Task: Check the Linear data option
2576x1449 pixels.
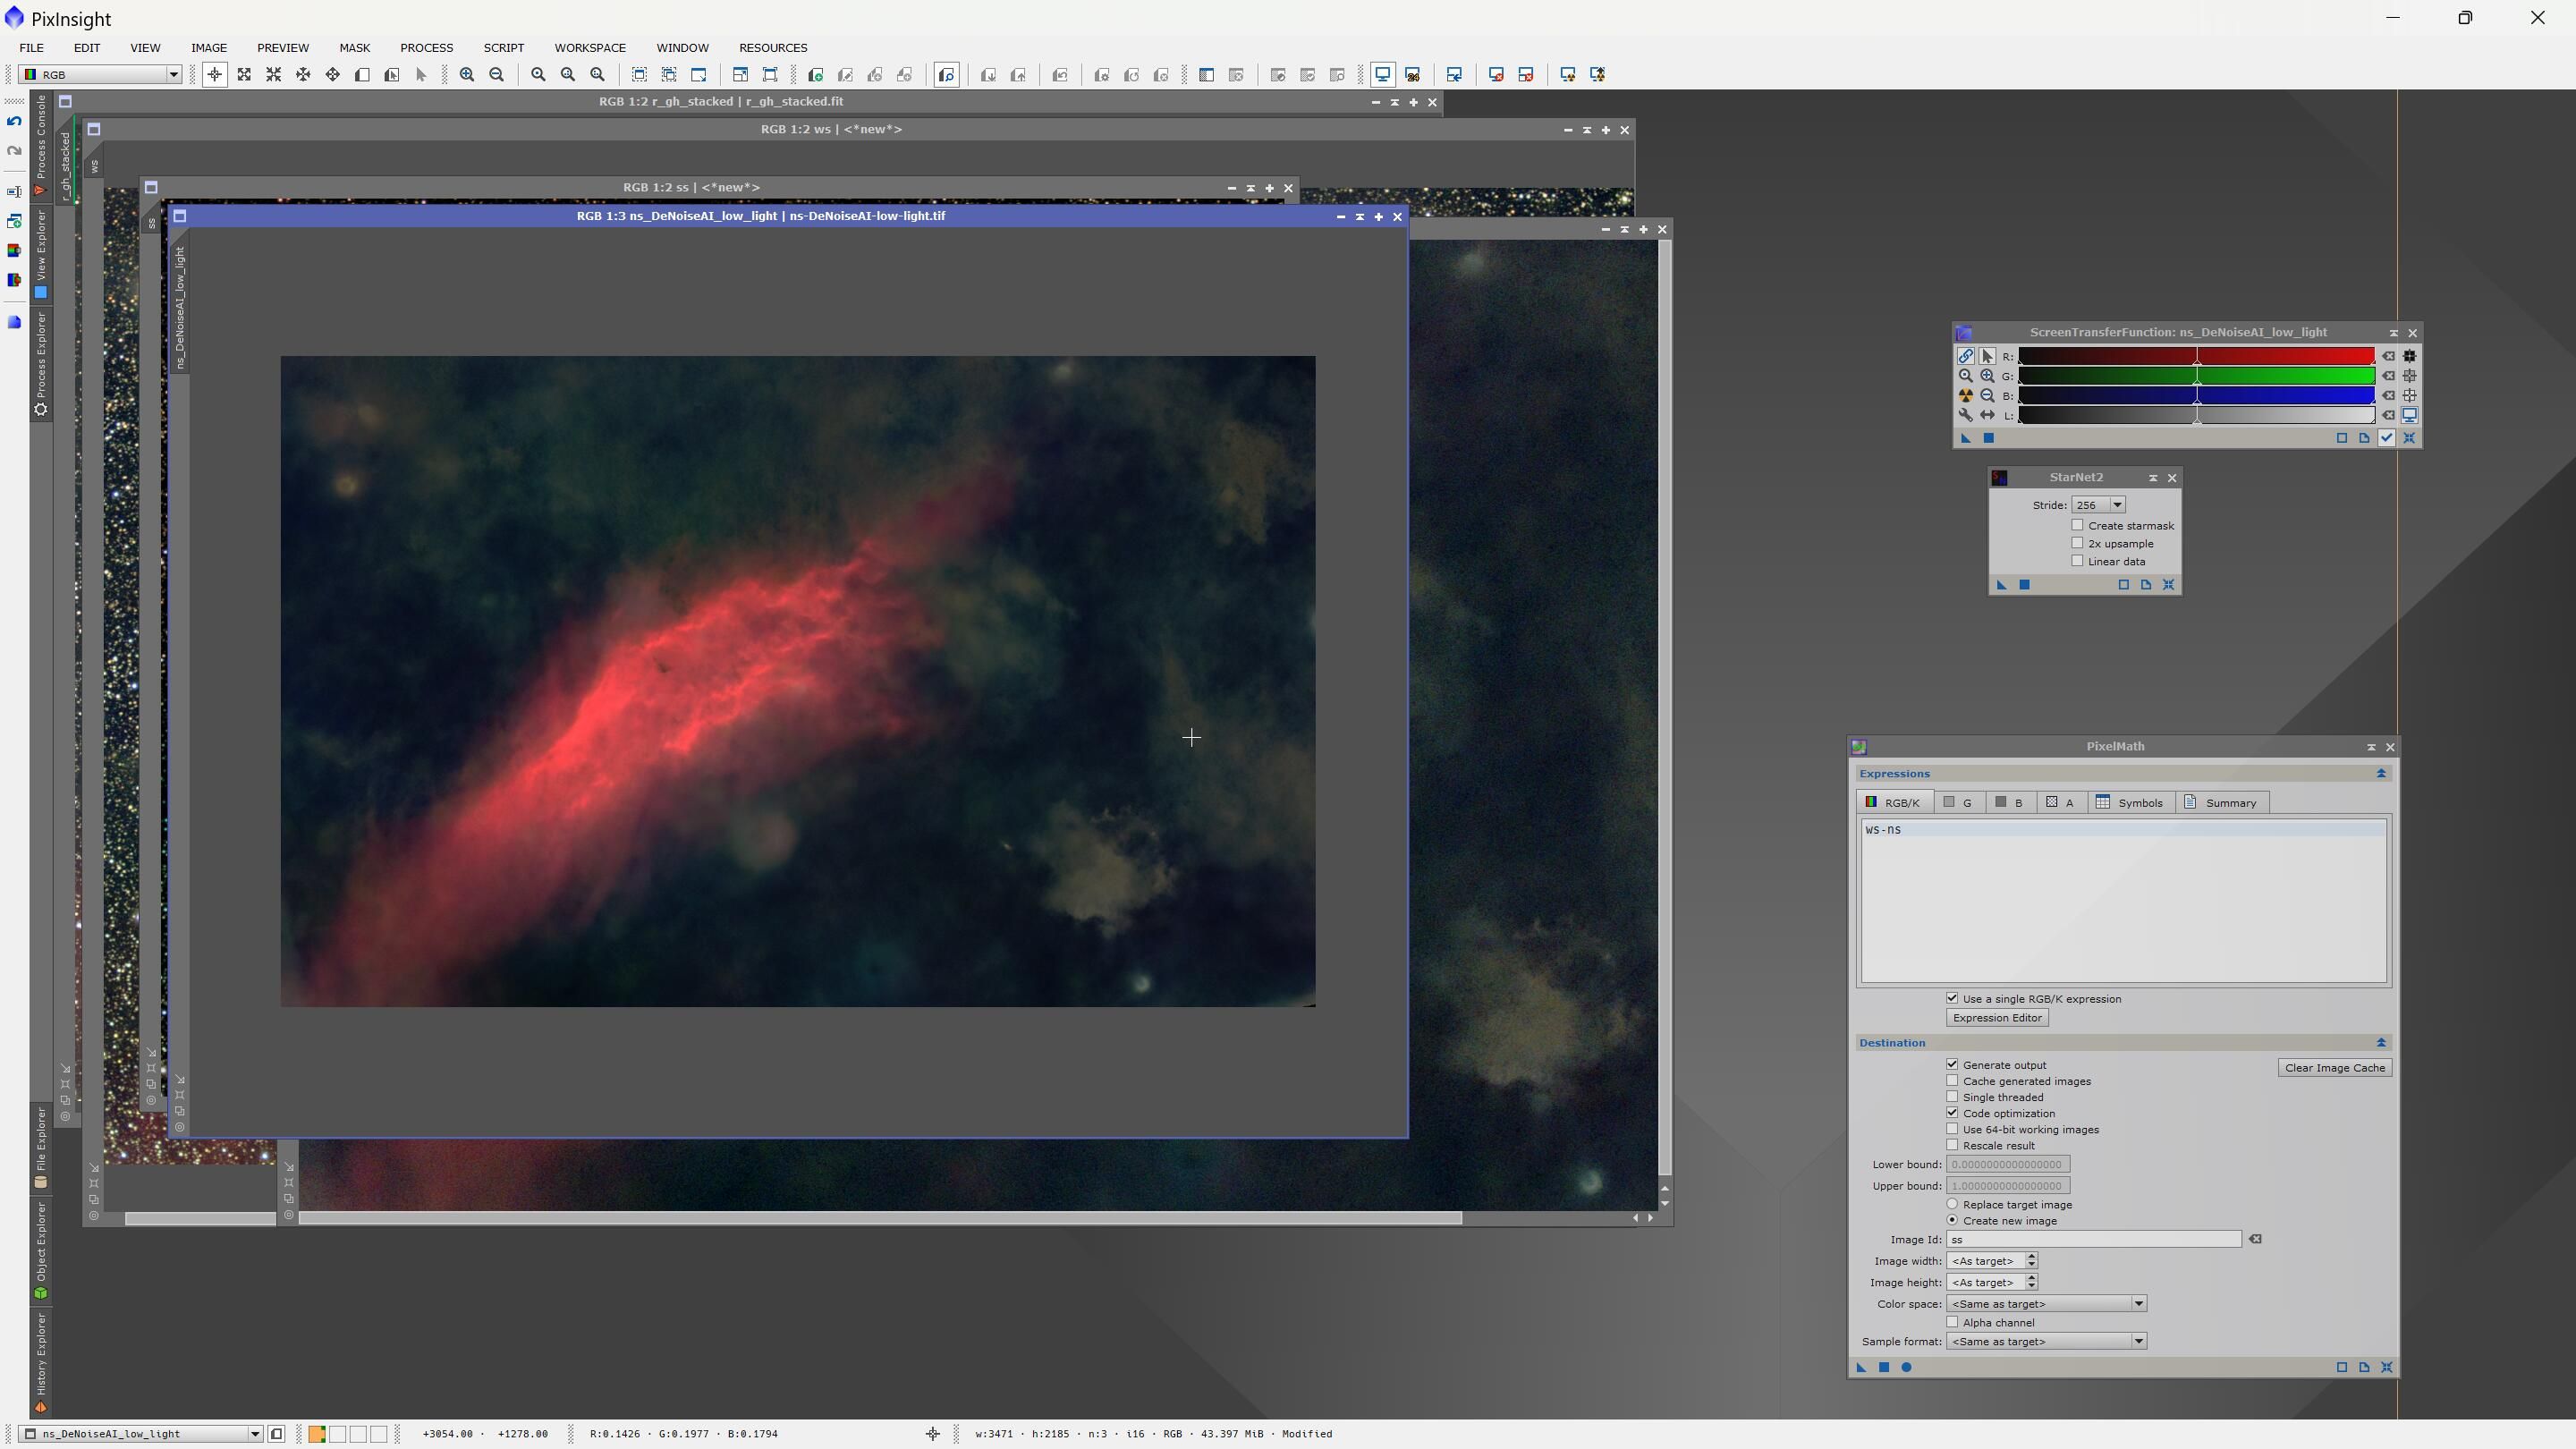Action: (x=2077, y=561)
